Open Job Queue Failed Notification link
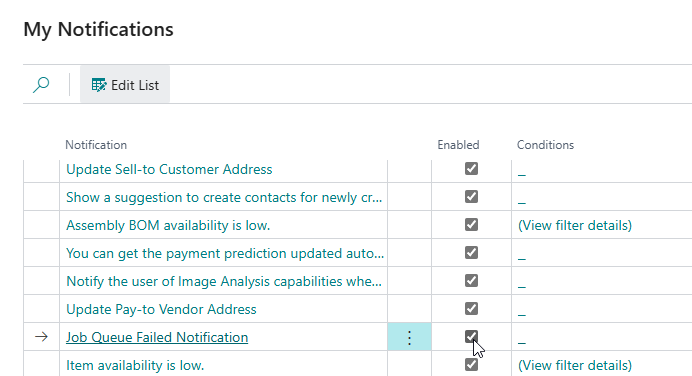Image resolution: width=692 pixels, height=376 pixels. 157,338
